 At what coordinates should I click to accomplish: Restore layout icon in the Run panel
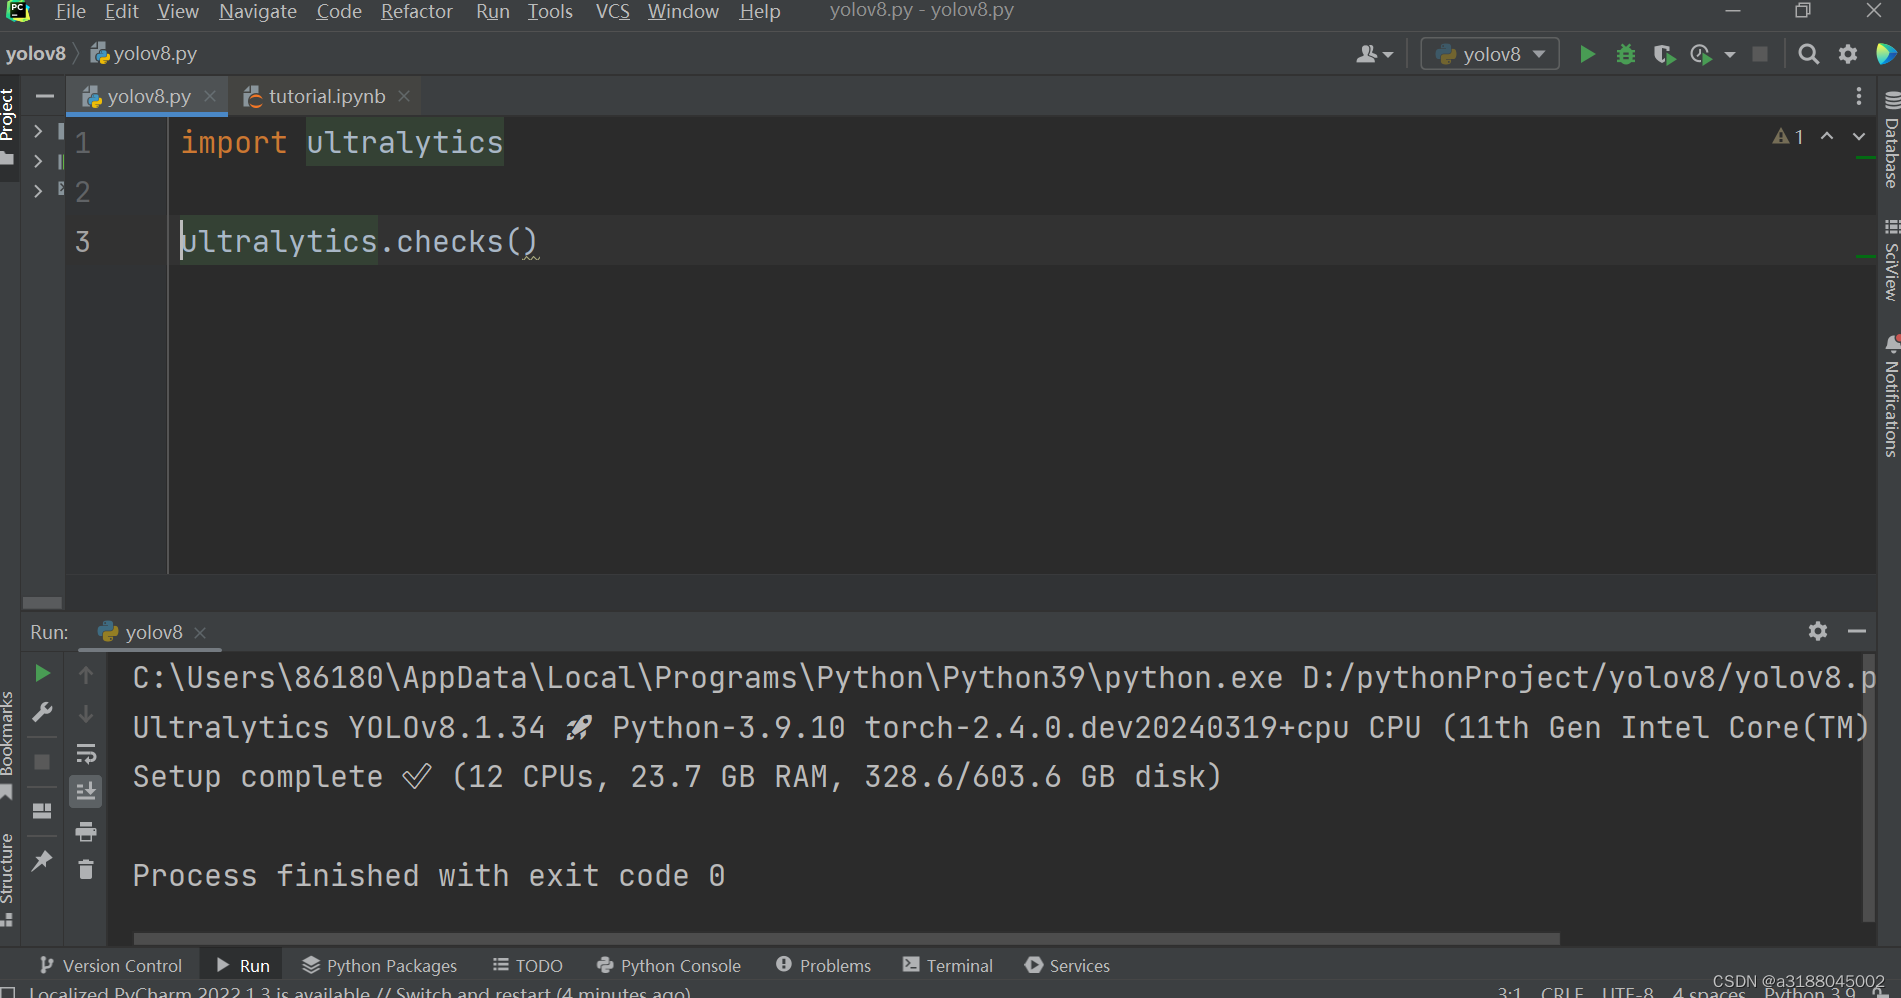point(42,811)
